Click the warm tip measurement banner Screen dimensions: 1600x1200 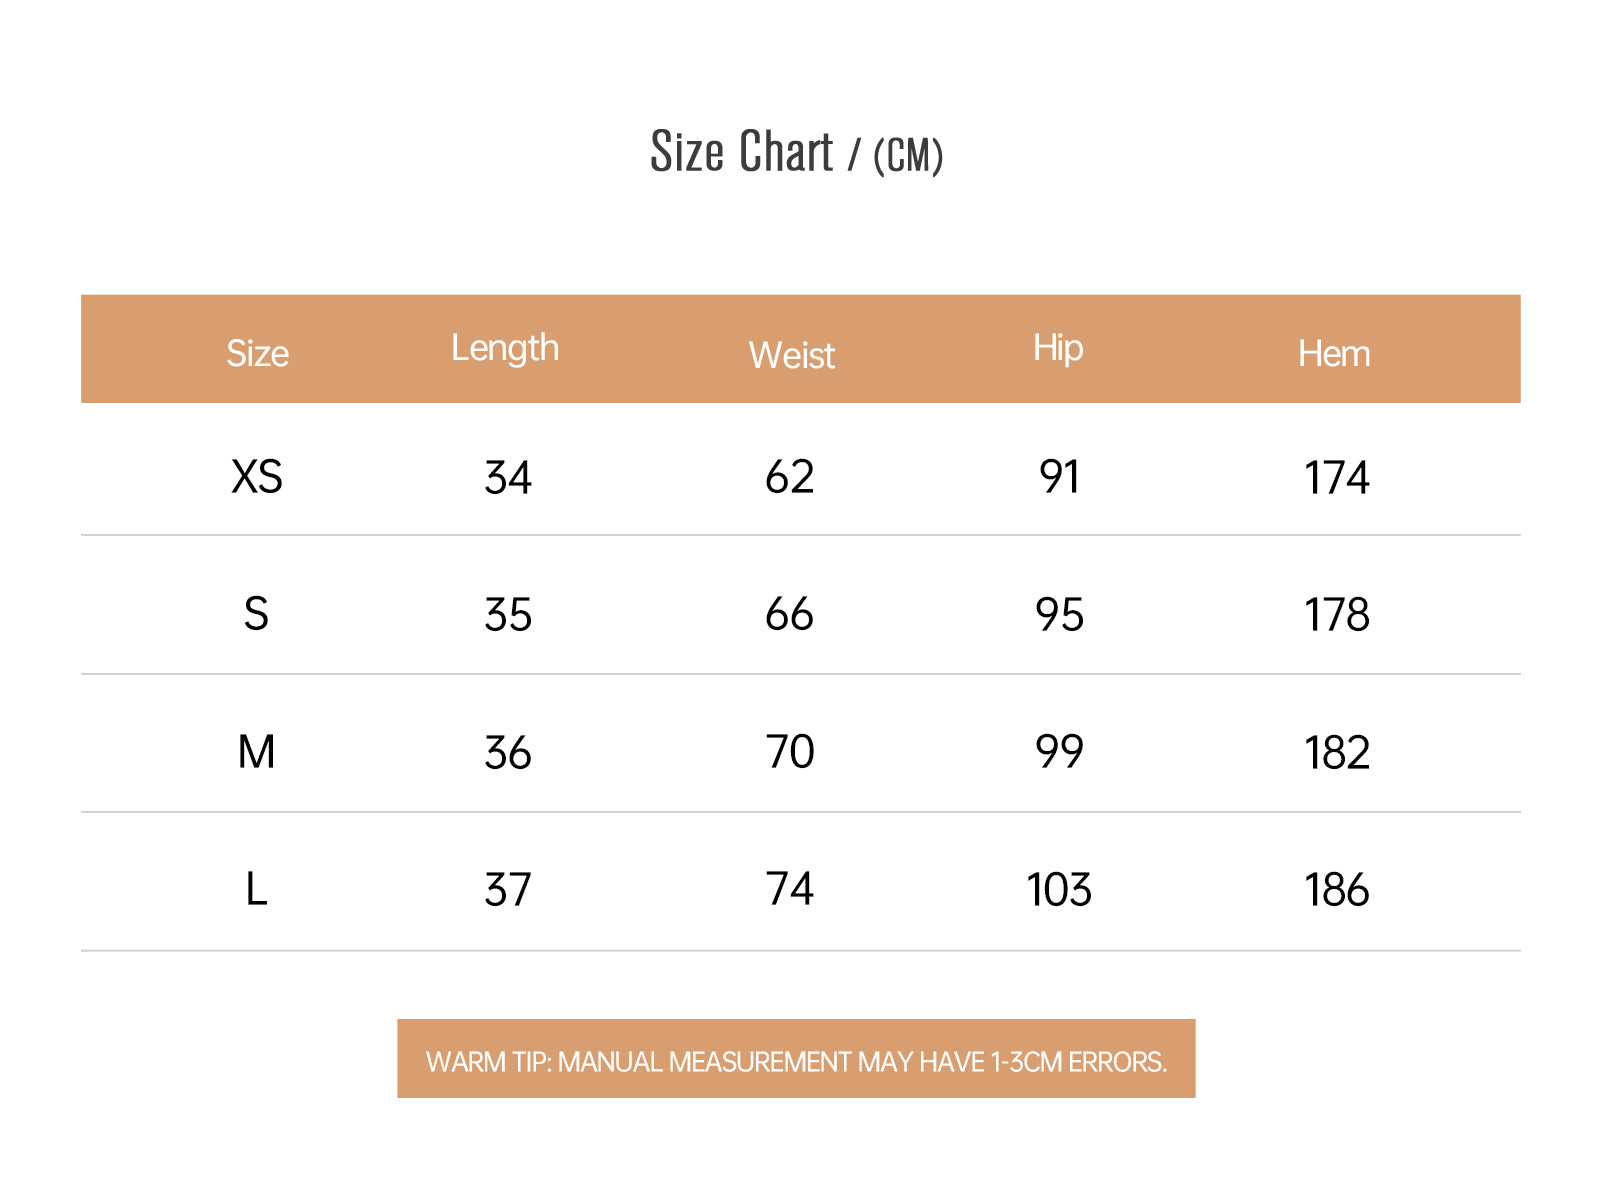(796, 1060)
